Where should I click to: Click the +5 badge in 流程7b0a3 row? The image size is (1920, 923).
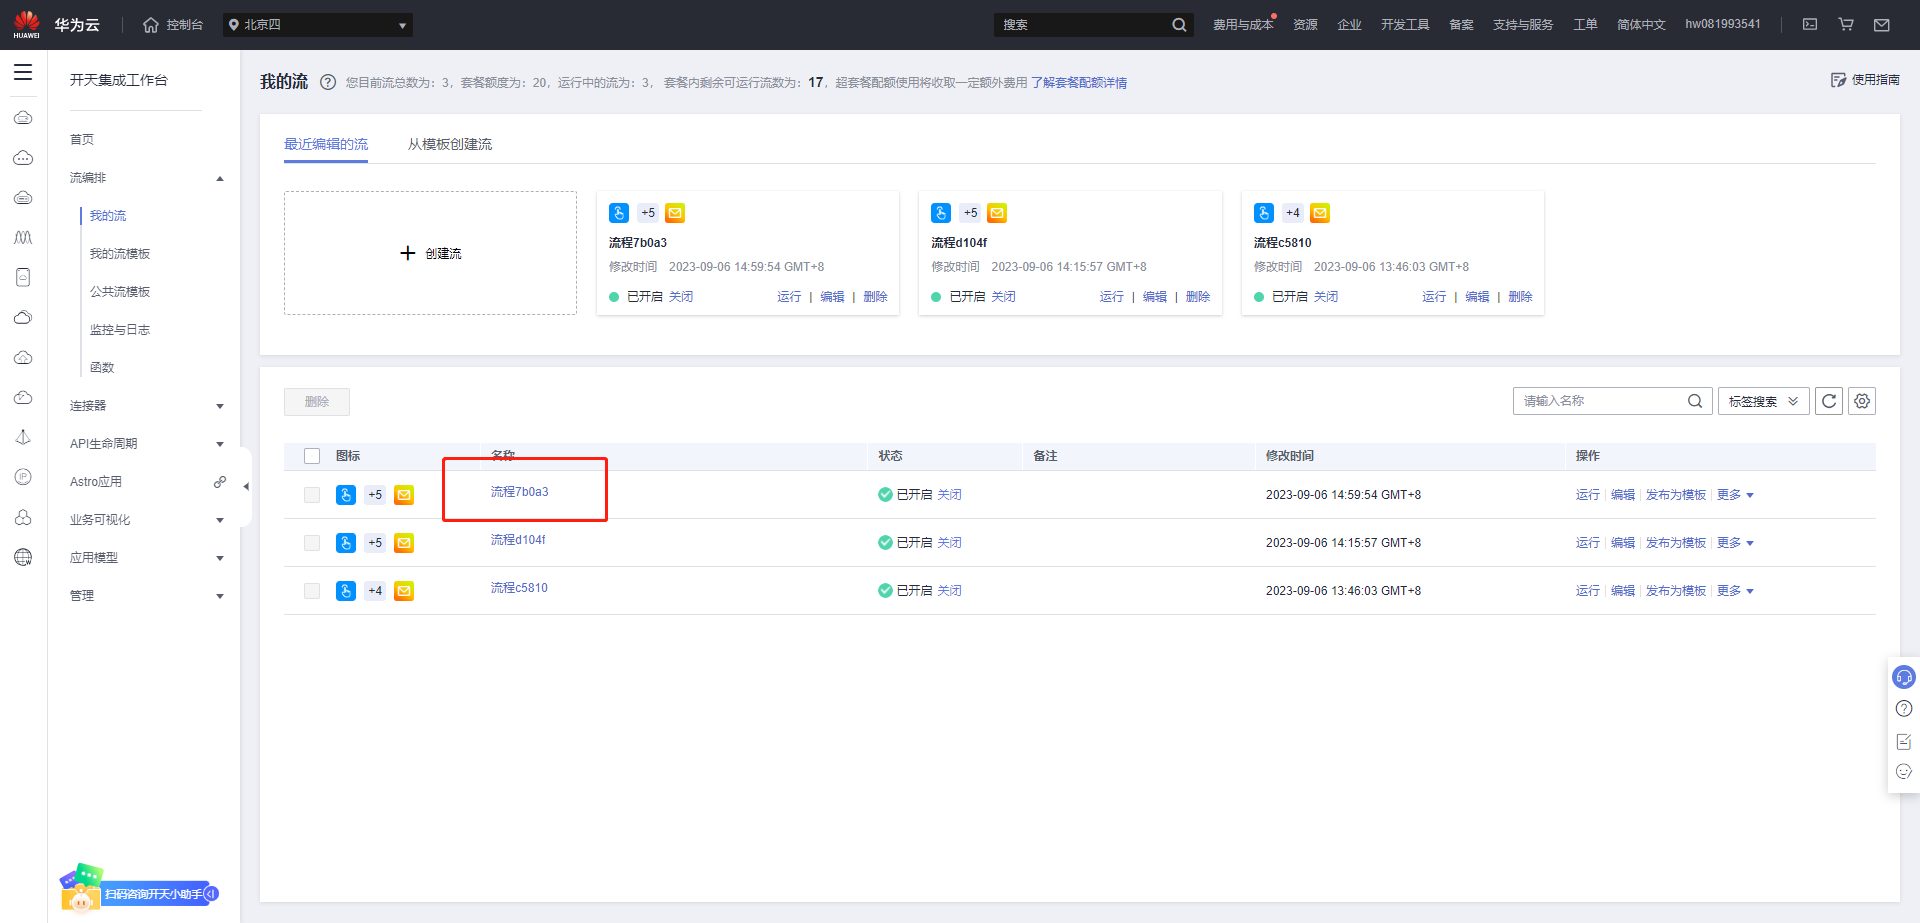375,495
